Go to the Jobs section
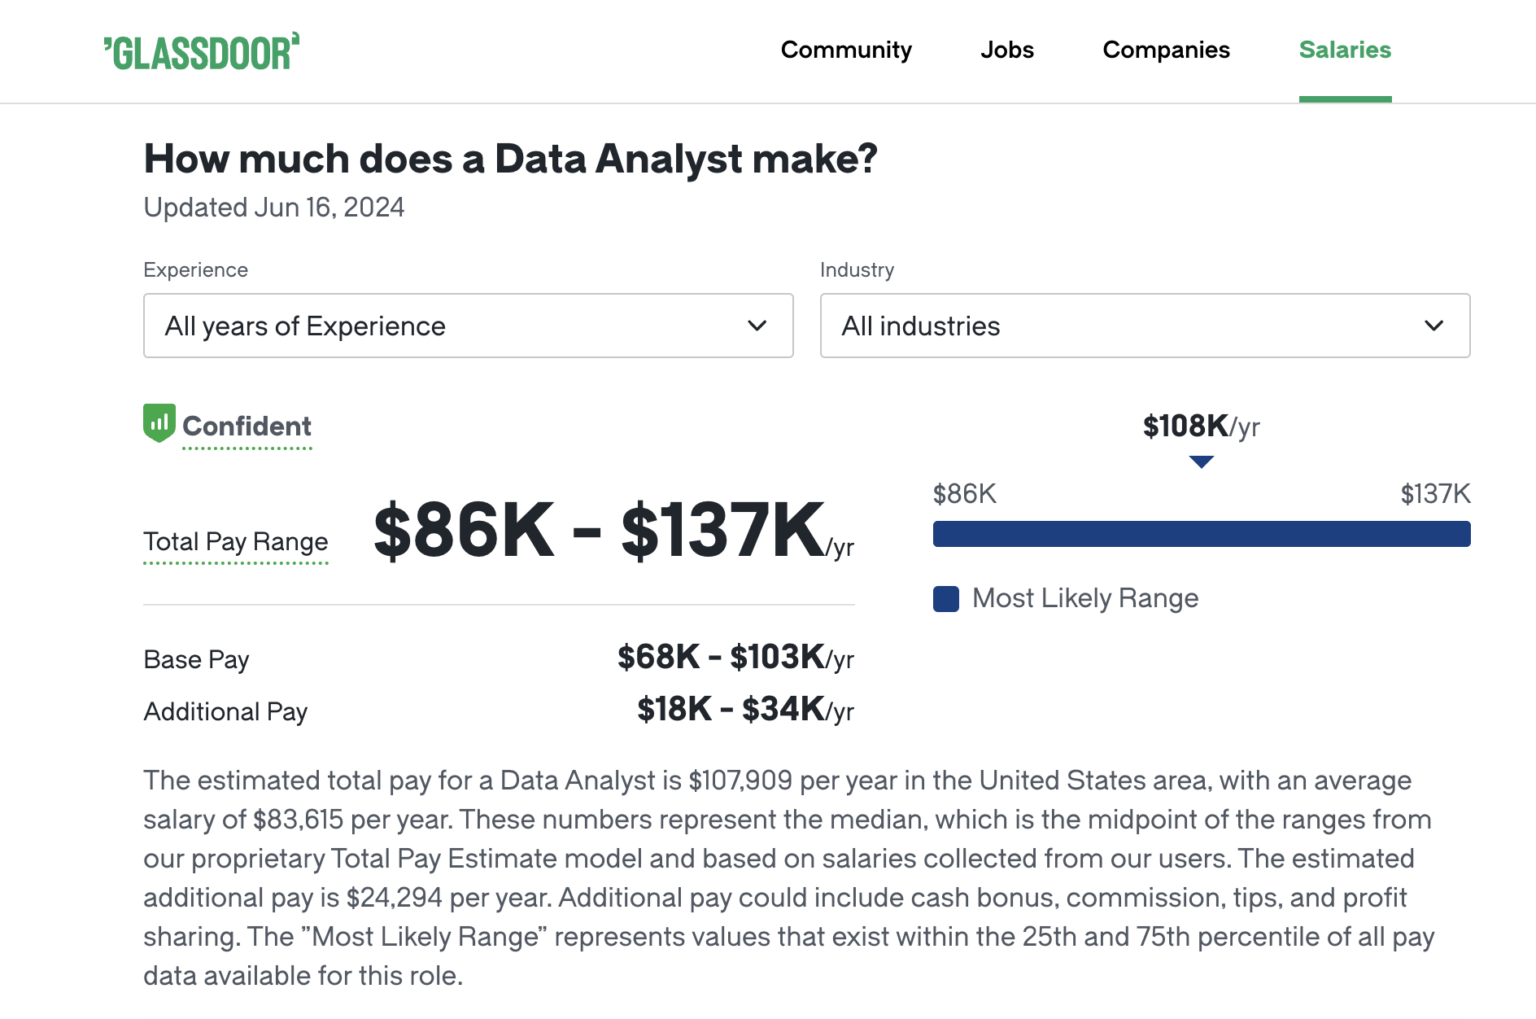 point(1006,50)
